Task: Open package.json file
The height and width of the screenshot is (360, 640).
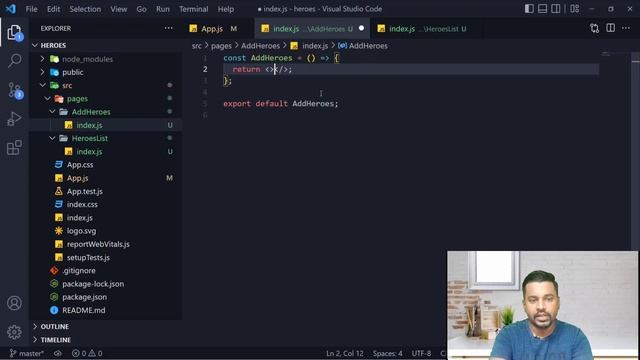Action: 106,297
